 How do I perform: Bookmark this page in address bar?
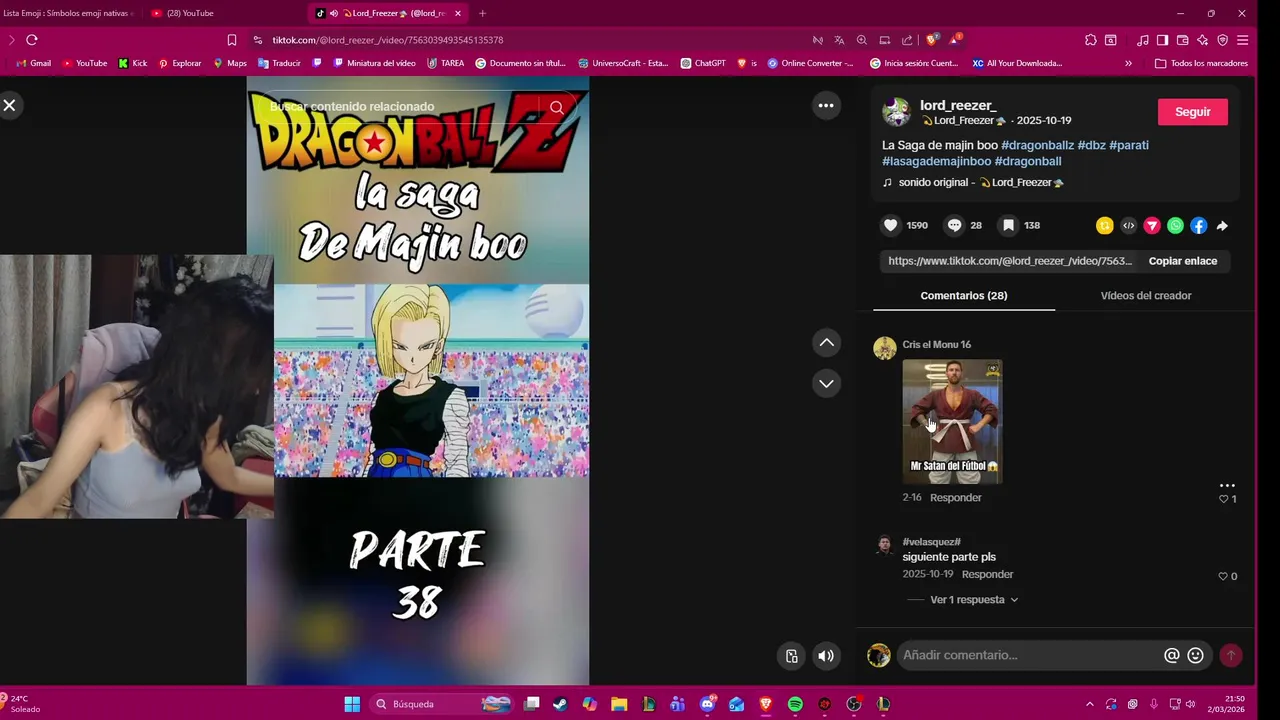click(x=232, y=40)
